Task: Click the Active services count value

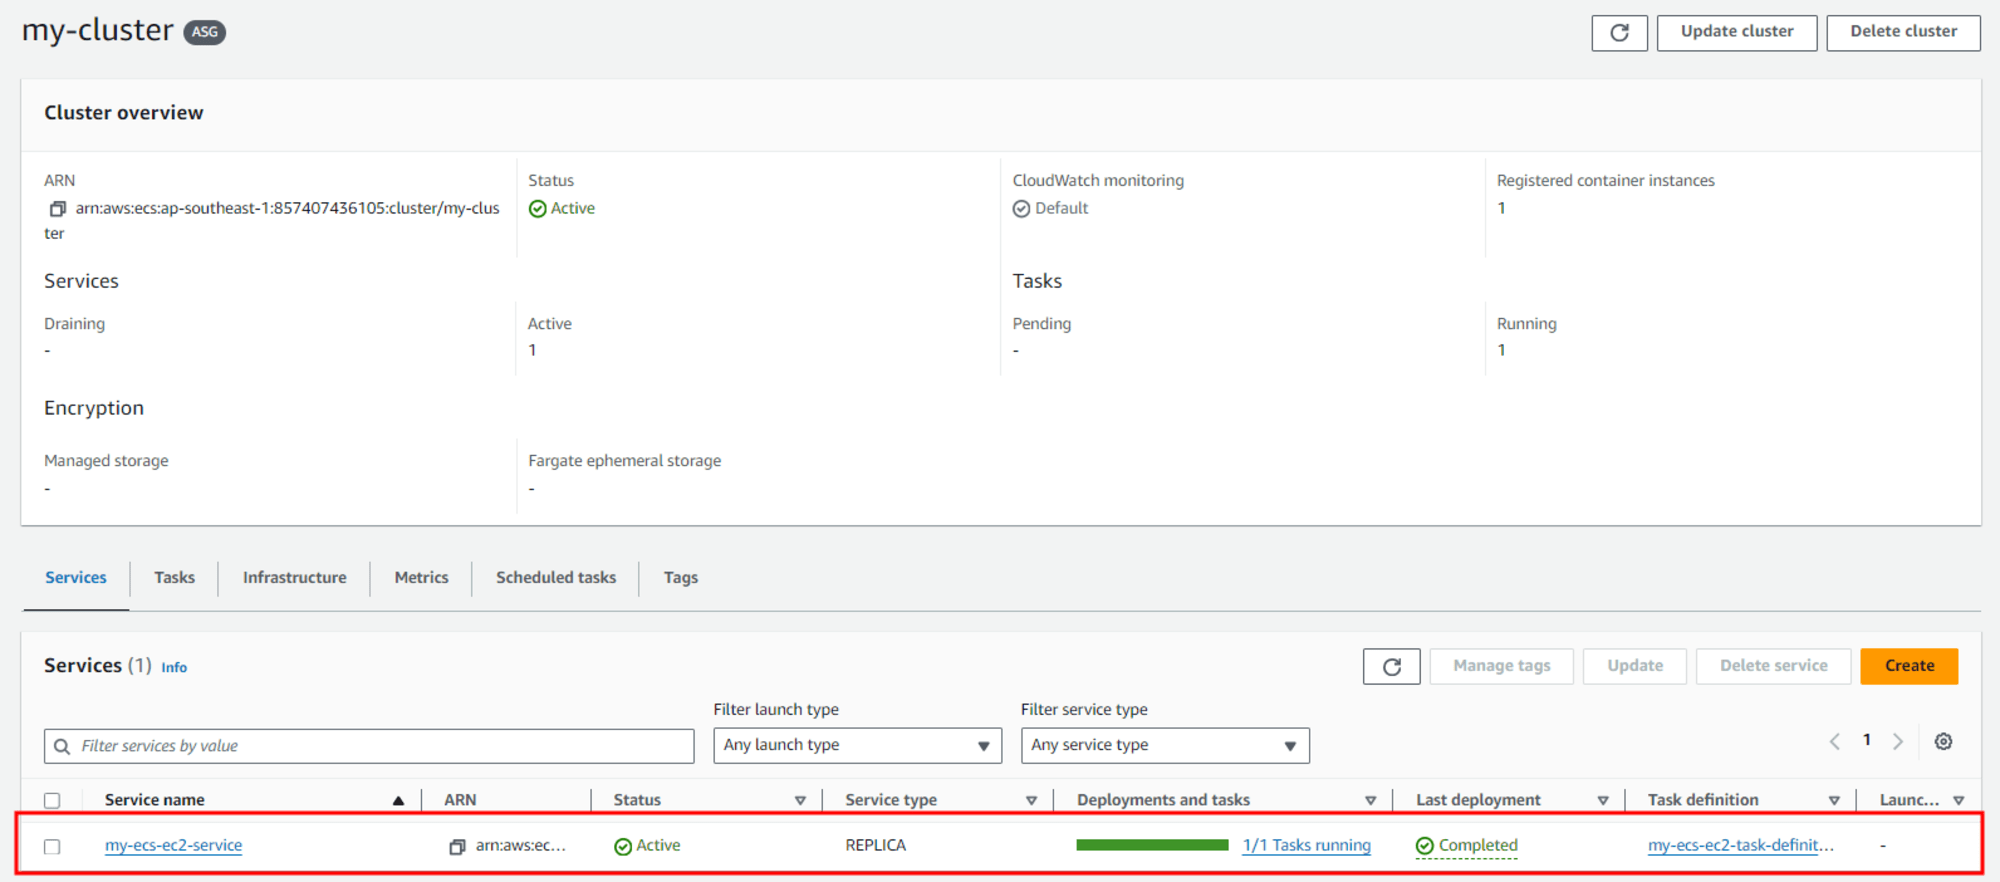Action: tap(532, 350)
